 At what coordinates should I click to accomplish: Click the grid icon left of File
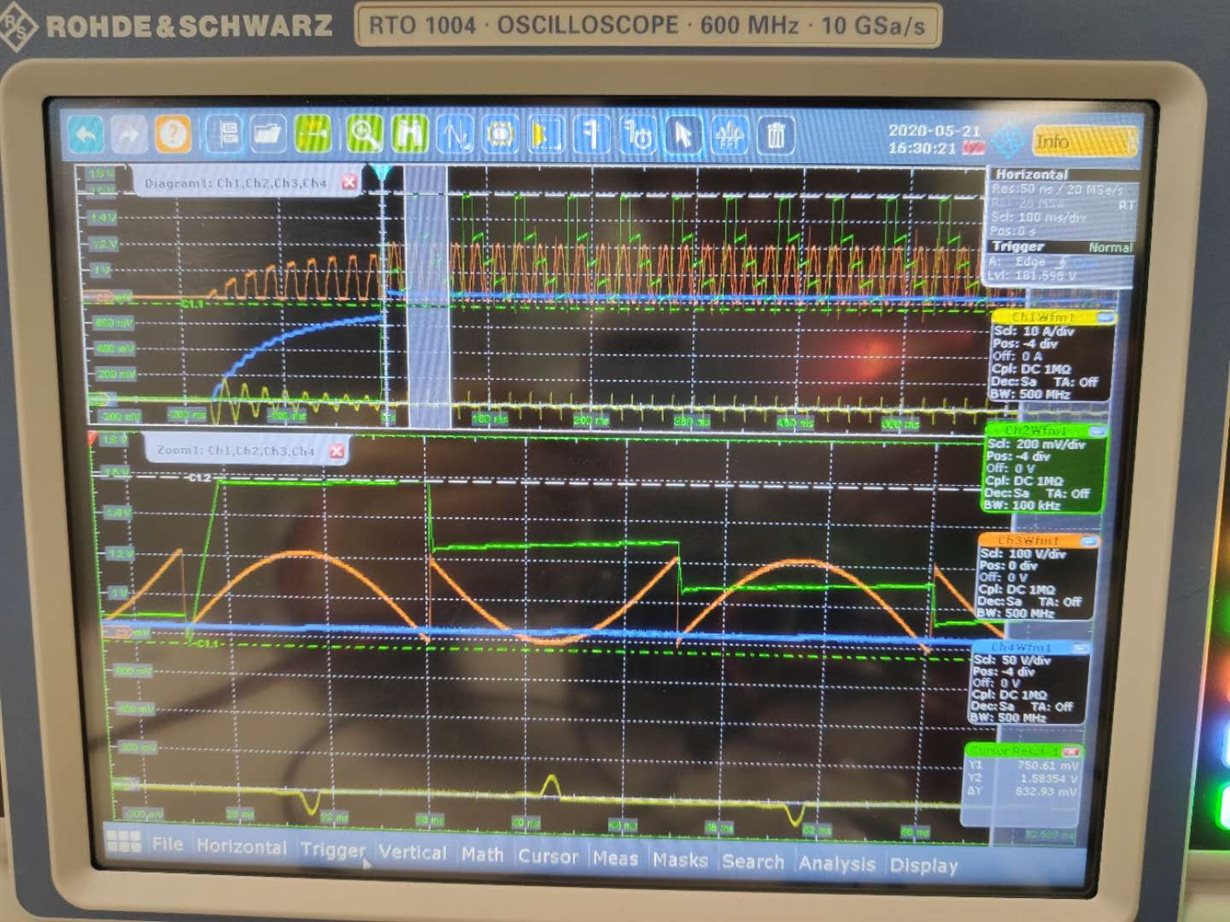(x=124, y=842)
